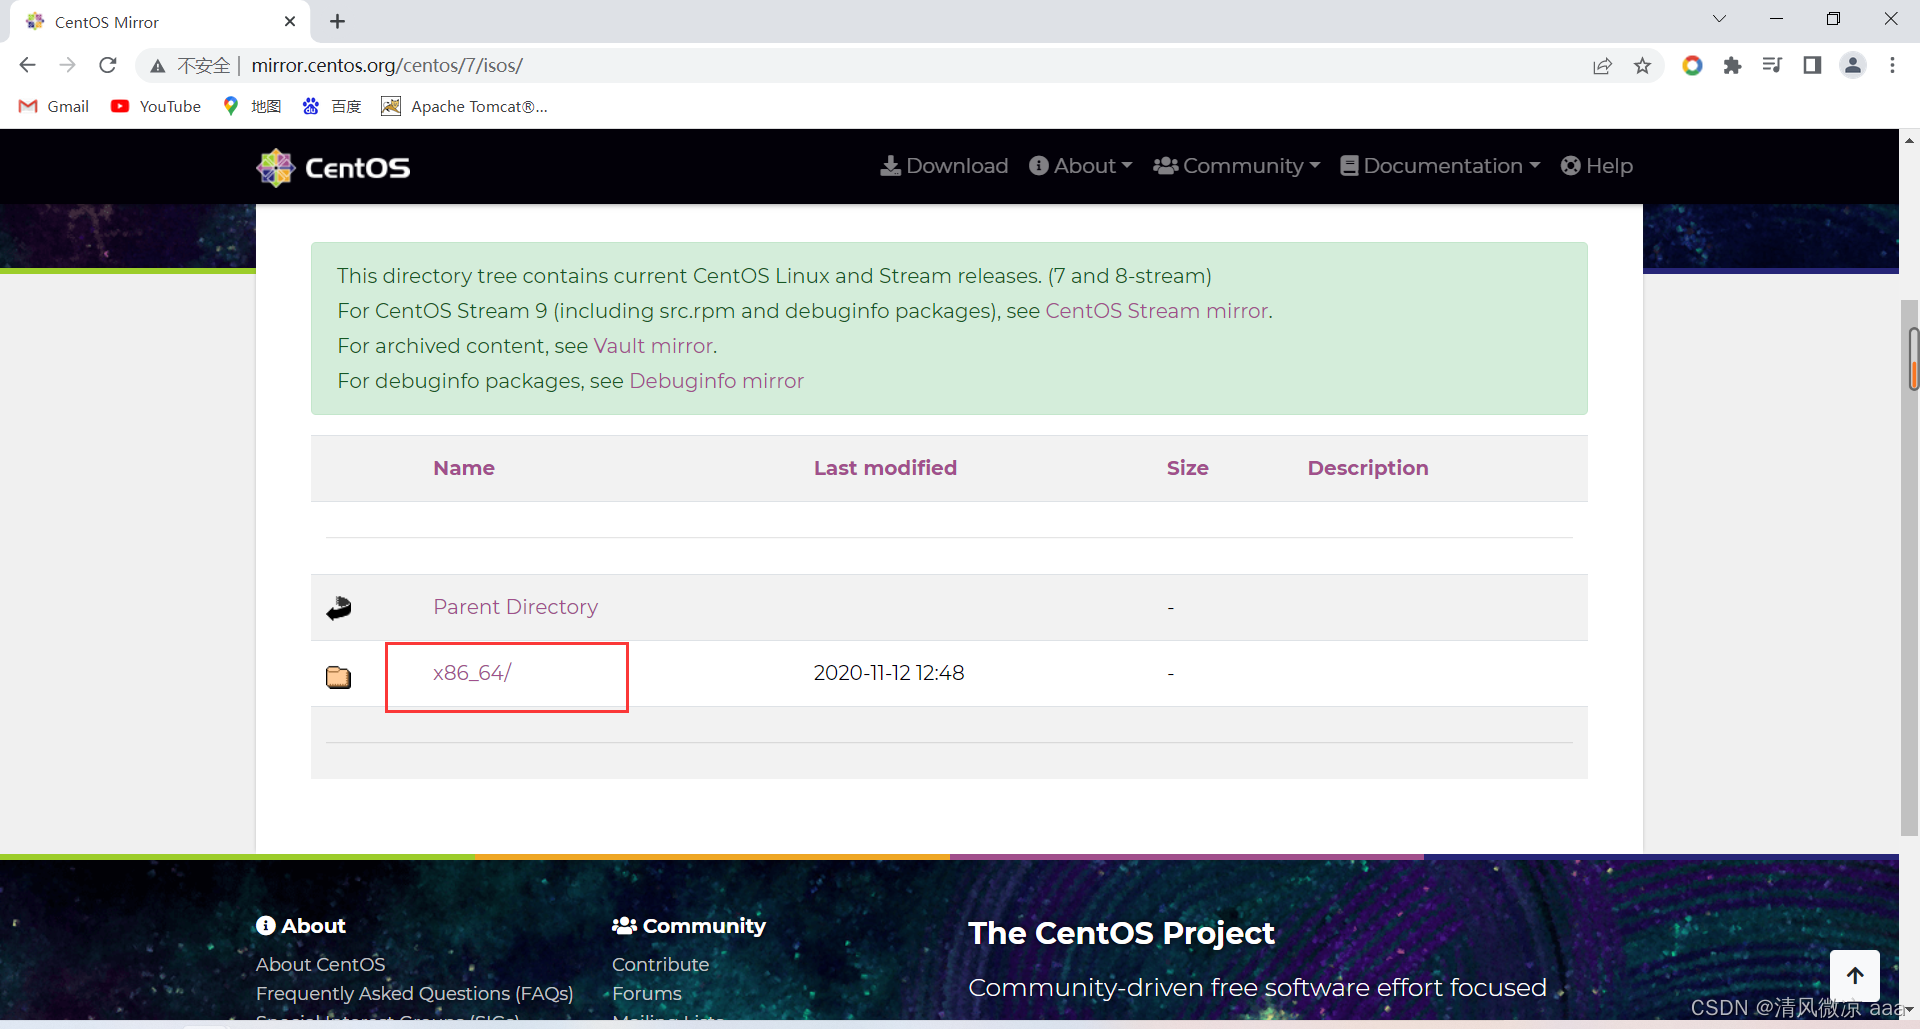The width and height of the screenshot is (1920, 1029).
Task: Open the Parent Directory link
Action: pyautogui.click(x=515, y=607)
